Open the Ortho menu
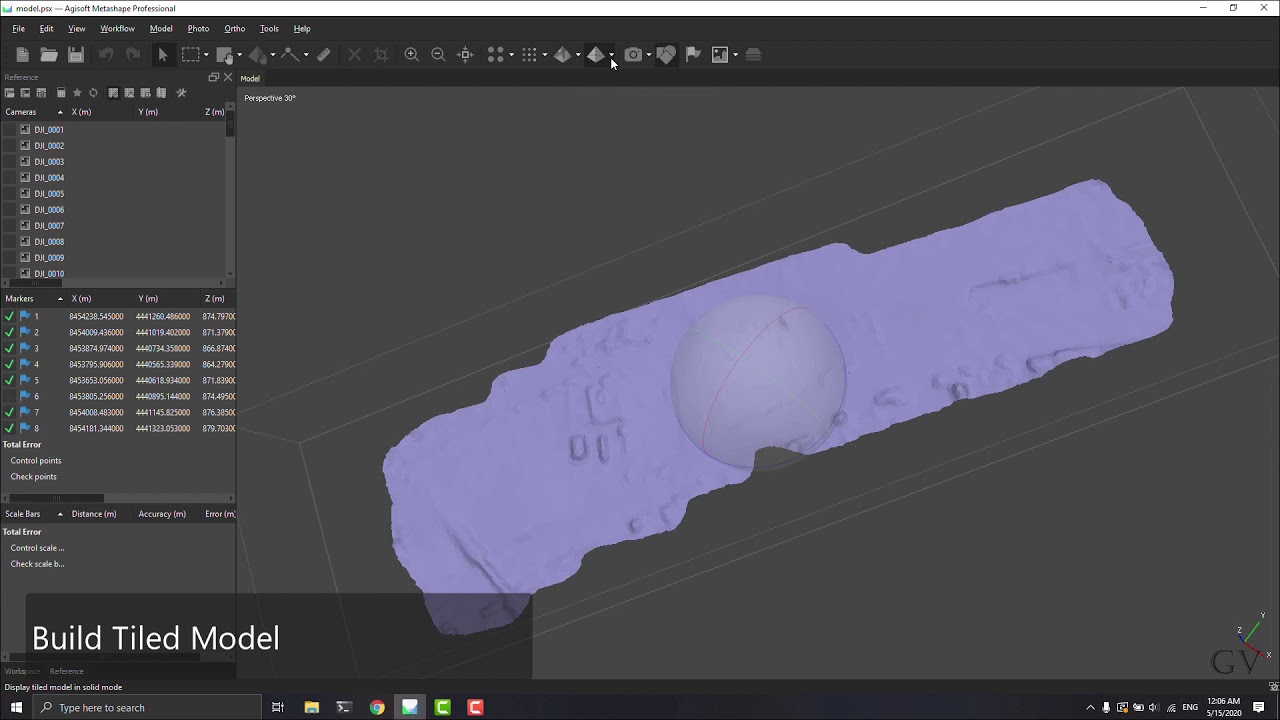Viewport: 1280px width, 720px height. tap(234, 28)
